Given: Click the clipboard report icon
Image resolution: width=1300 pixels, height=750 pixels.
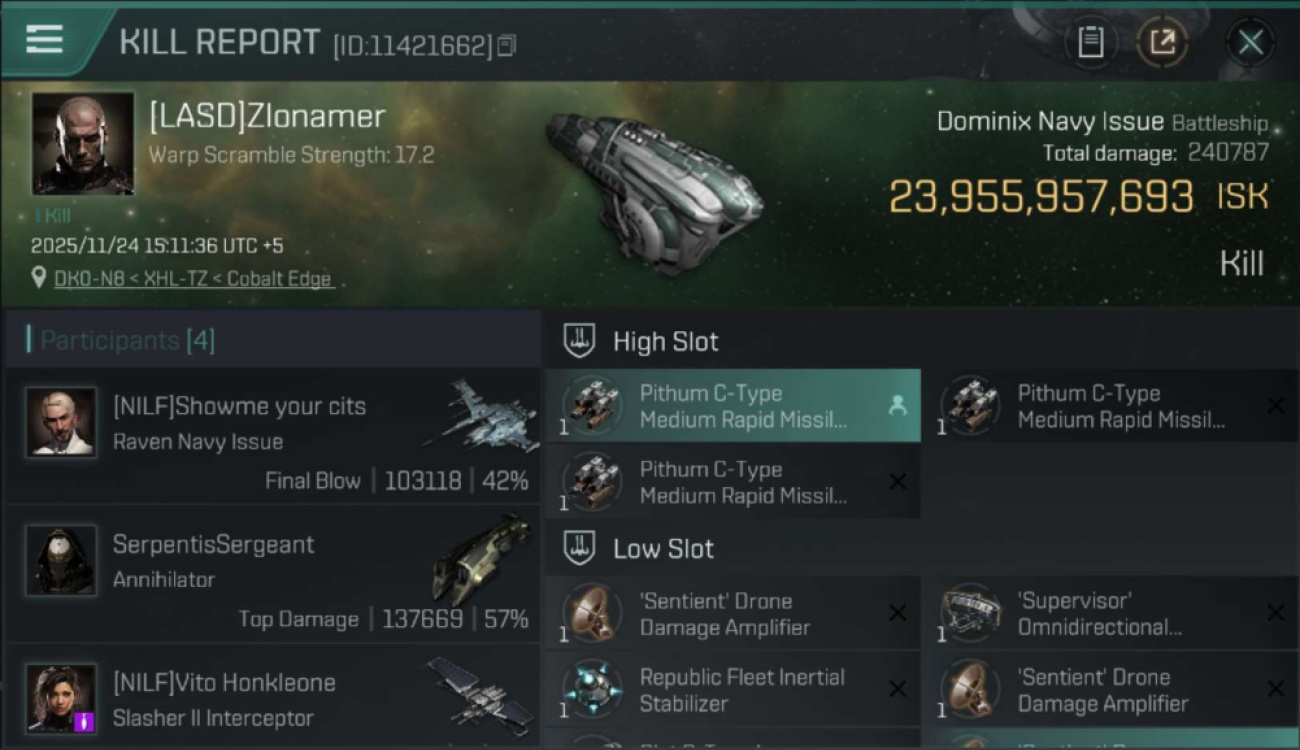Looking at the screenshot, I should [x=1090, y=42].
